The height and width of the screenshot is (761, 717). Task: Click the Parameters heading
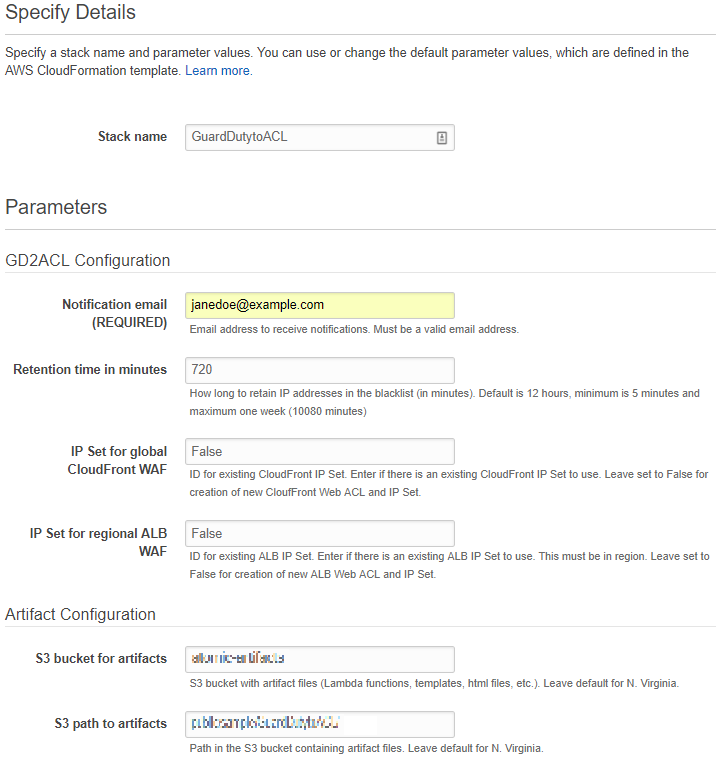tap(56, 207)
